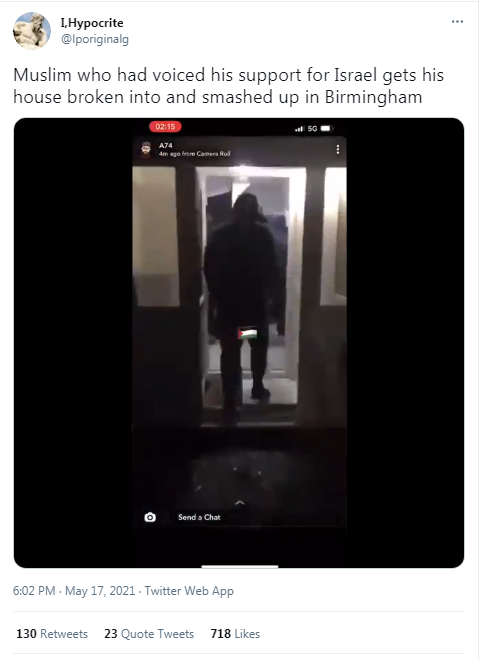Screen dimensions: 480x660
Task: Open the tweet's three-dot more options menu
Action: (x=457, y=21)
